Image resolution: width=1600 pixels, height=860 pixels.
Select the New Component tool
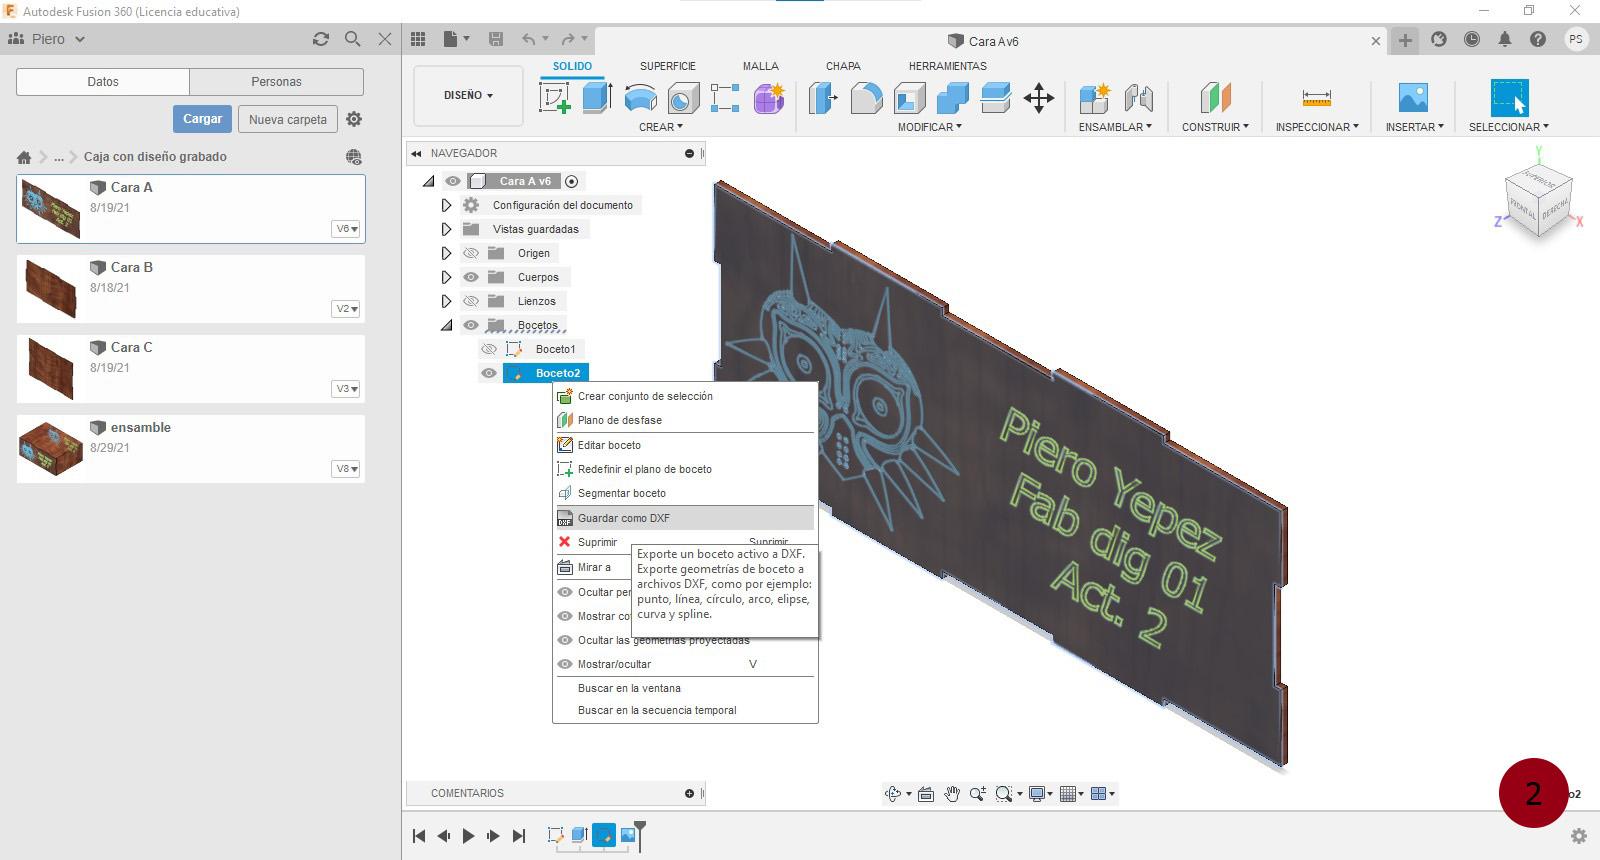pos(1095,98)
